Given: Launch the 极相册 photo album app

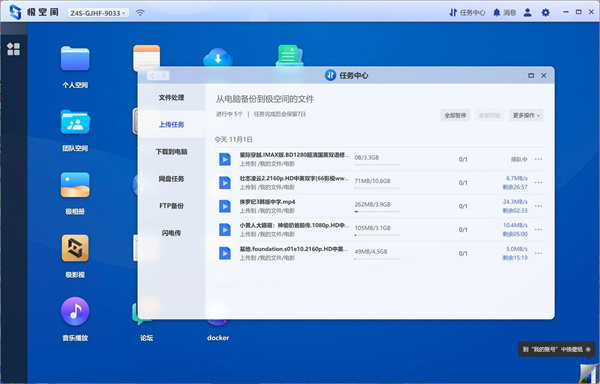Looking at the screenshot, I should (x=75, y=185).
